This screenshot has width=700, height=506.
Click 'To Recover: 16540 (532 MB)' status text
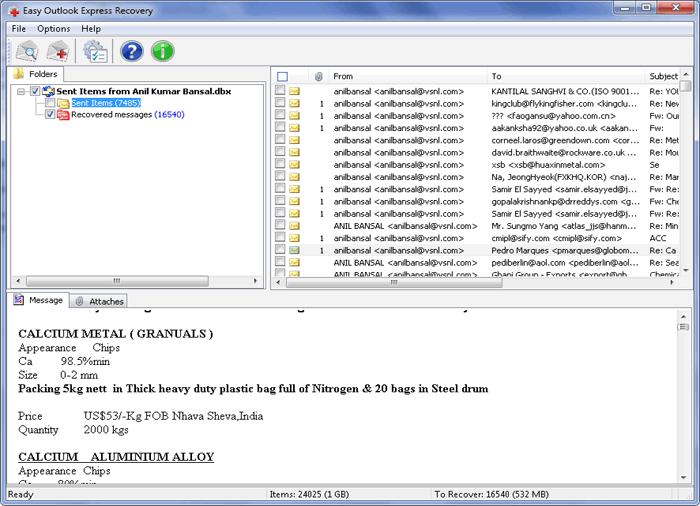click(492, 494)
